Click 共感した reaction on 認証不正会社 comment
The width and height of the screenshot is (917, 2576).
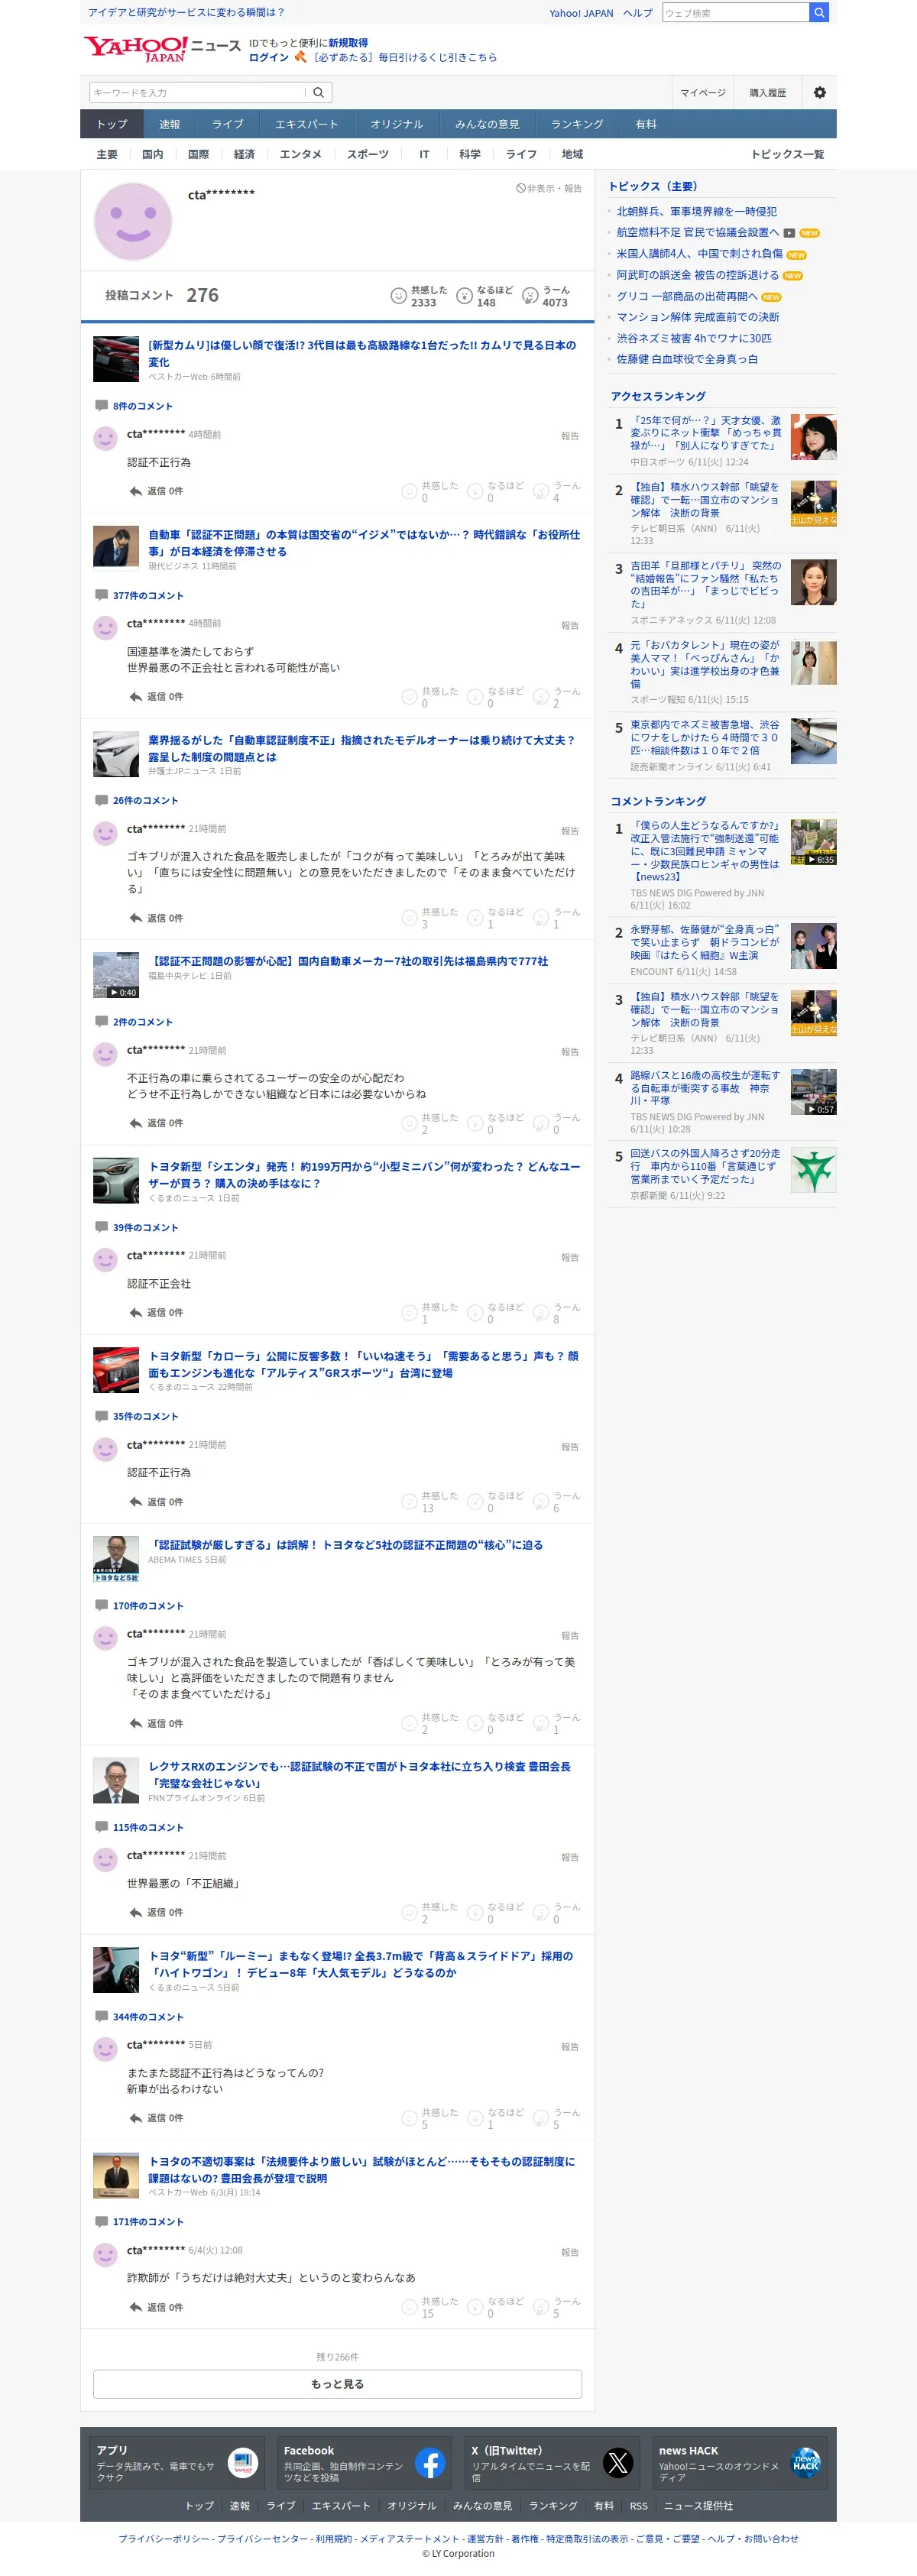[x=430, y=1313]
